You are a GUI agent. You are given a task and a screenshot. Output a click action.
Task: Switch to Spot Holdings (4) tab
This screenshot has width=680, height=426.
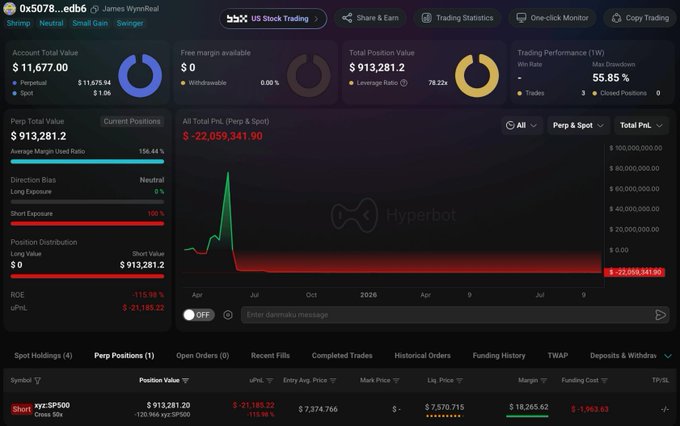pyautogui.click(x=43, y=356)
